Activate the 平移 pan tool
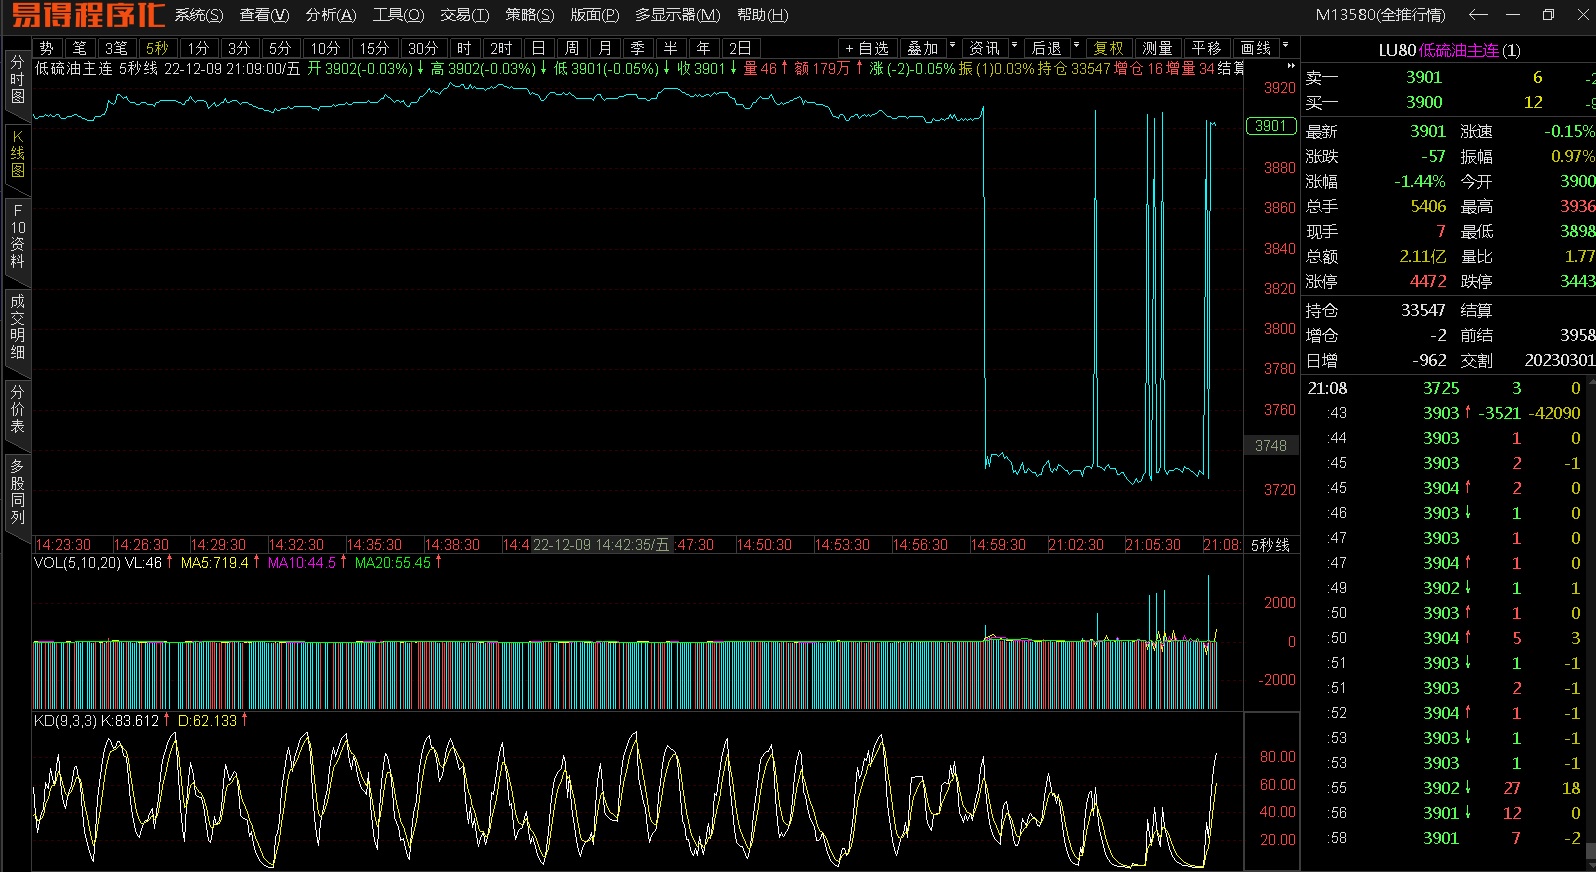 (x=1207, y=48)
